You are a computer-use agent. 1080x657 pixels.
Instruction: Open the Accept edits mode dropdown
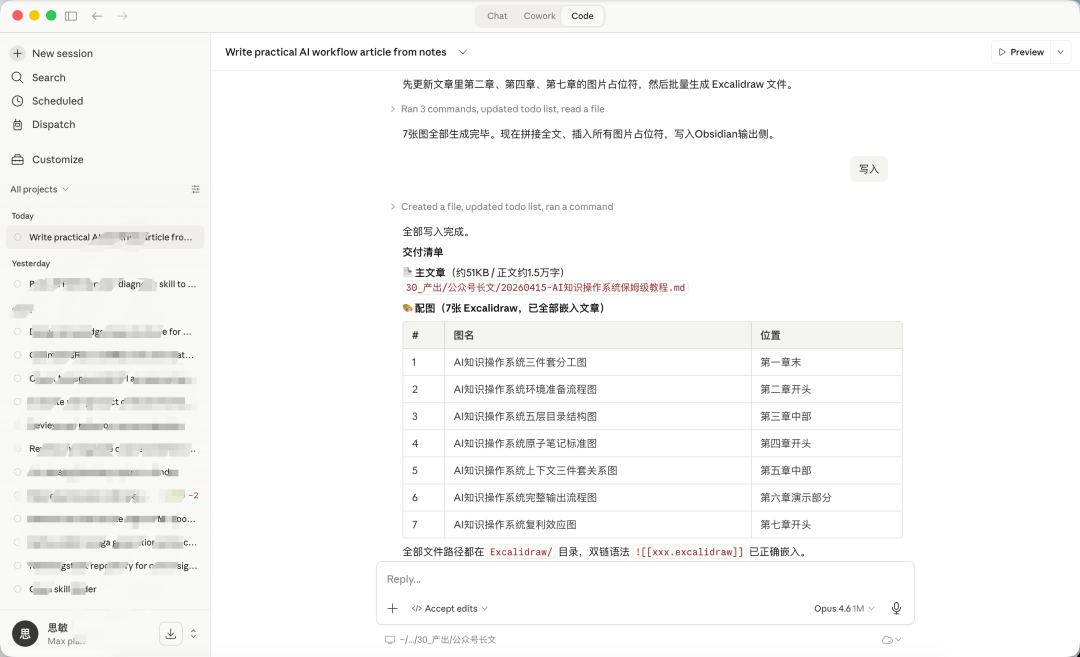pyautogui.click(x=450, y=609)
